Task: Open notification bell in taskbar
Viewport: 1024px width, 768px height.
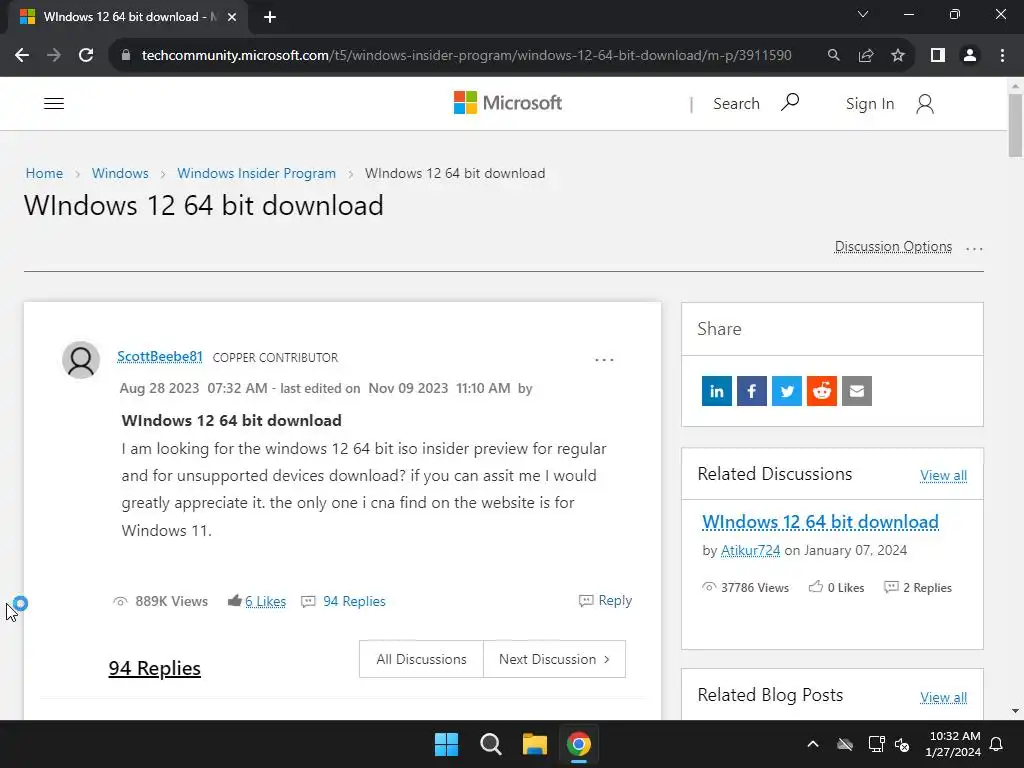Action: (x=997, y=744)
